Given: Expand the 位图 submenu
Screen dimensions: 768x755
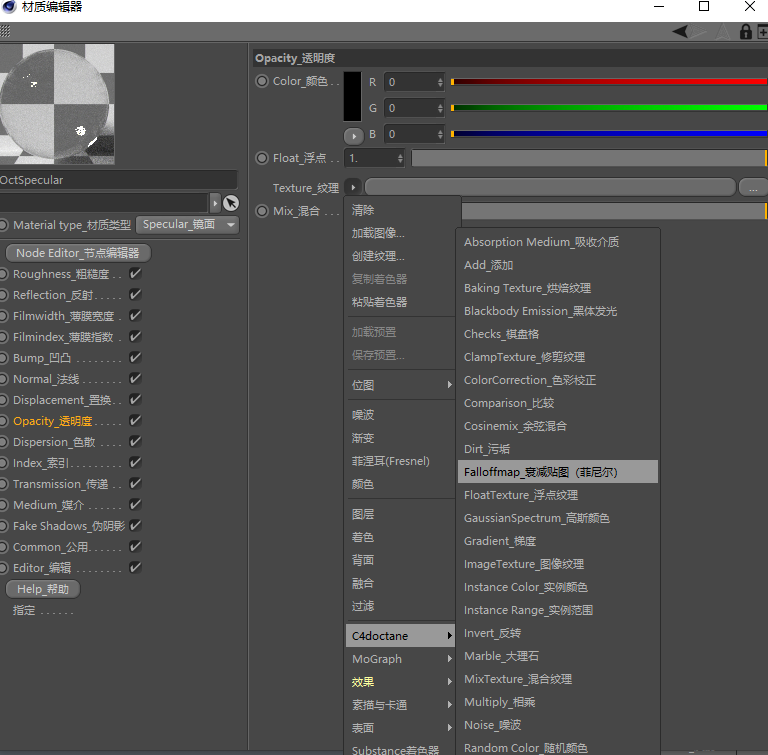Looking at the screenshot, I should [400, 385].
